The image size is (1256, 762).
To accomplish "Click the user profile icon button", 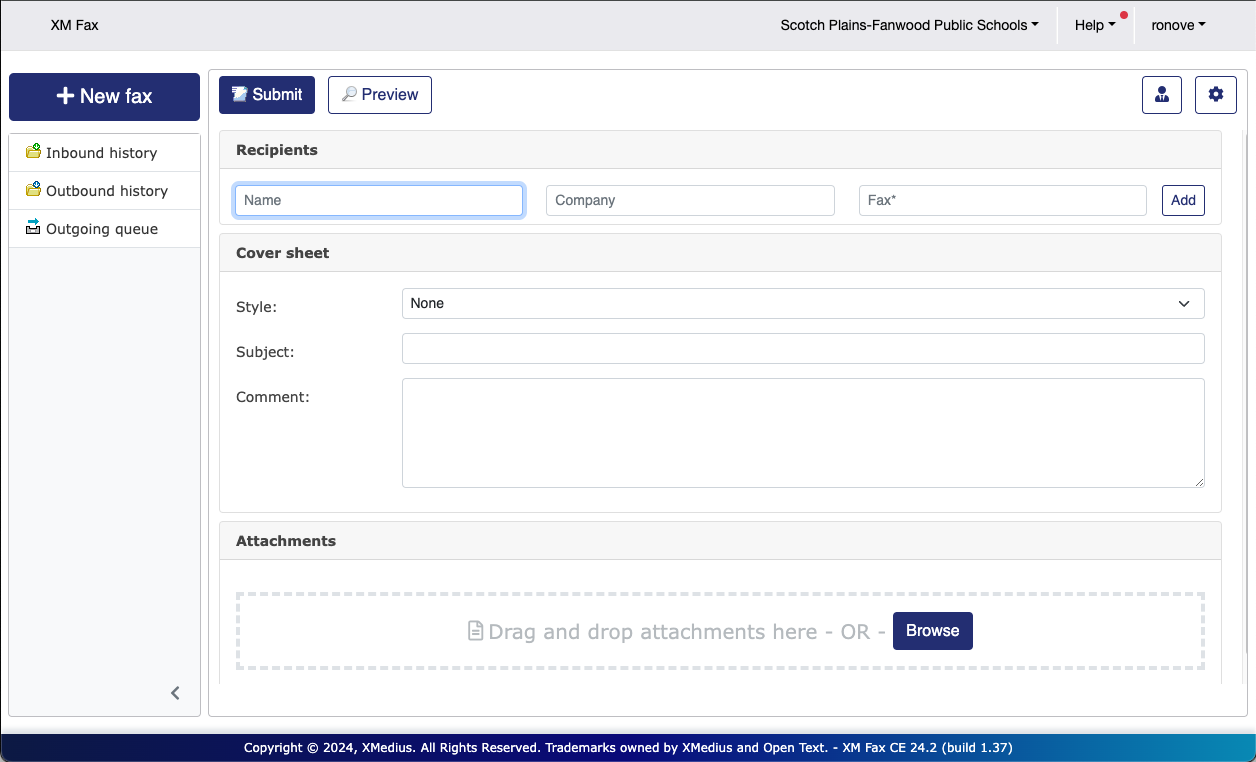I will [x=1161, y=95].
